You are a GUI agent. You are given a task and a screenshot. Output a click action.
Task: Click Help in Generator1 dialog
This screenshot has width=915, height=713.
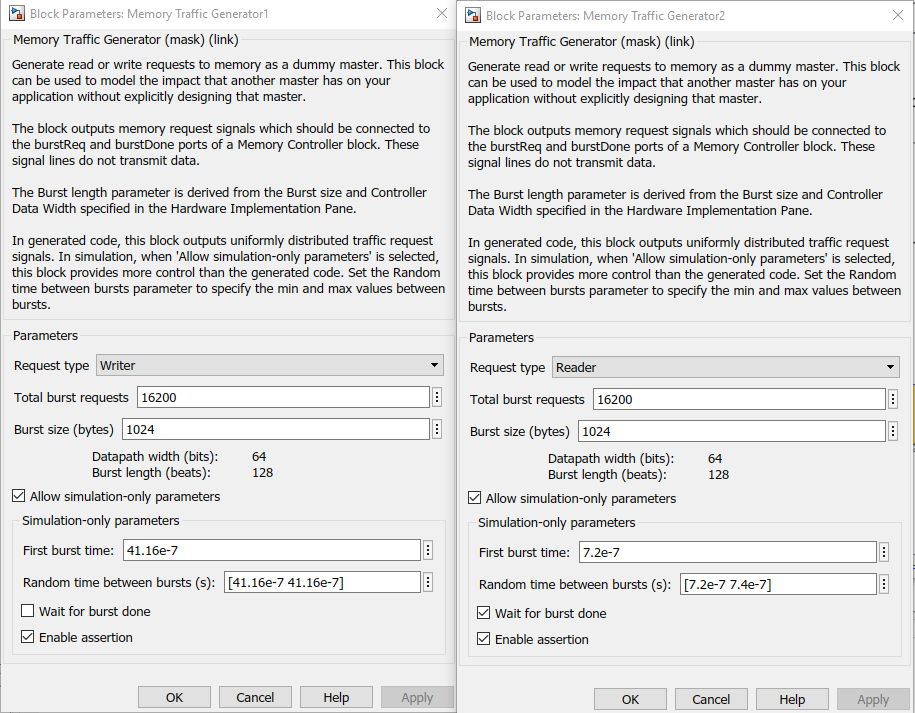[336, 697]
